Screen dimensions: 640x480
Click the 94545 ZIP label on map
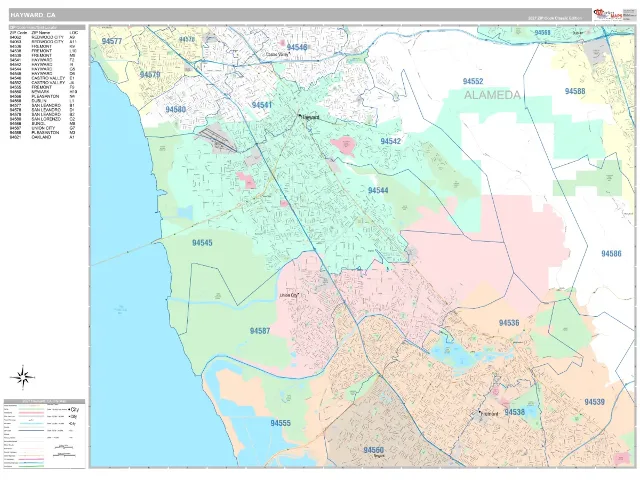coord(202,243)
